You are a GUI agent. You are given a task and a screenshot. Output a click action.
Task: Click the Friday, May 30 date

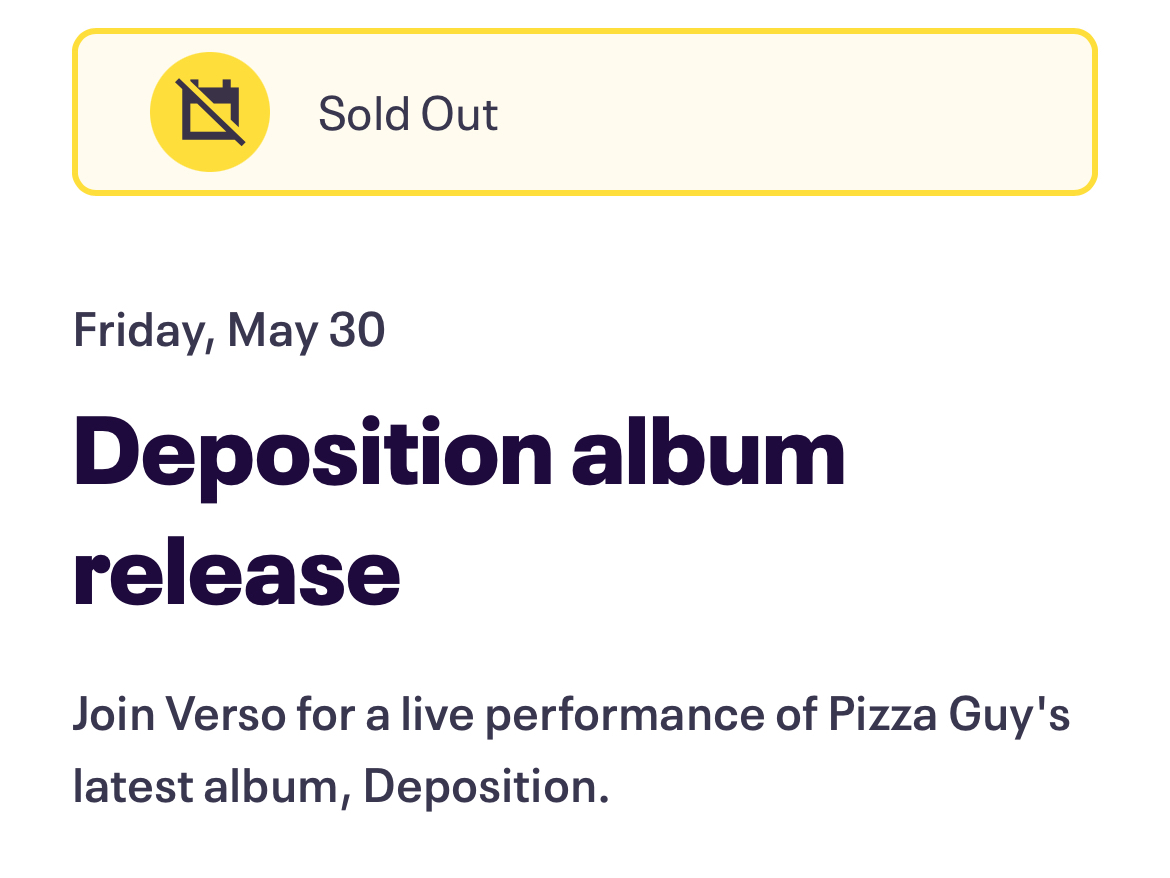coord(229,330)
